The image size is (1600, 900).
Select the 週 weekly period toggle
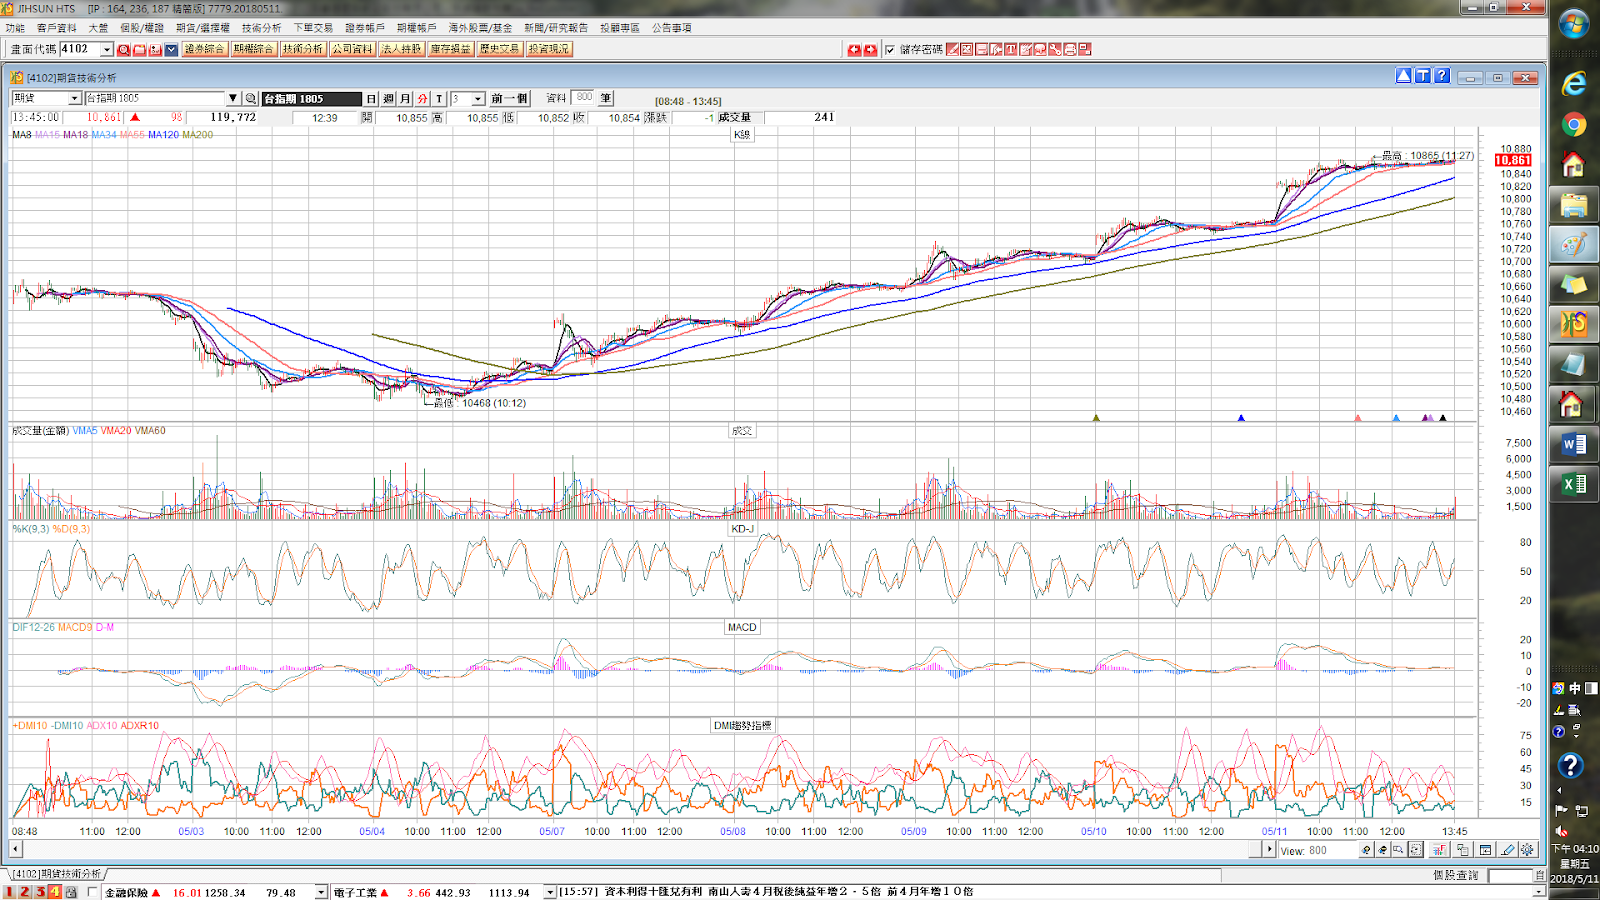[388, 98]
